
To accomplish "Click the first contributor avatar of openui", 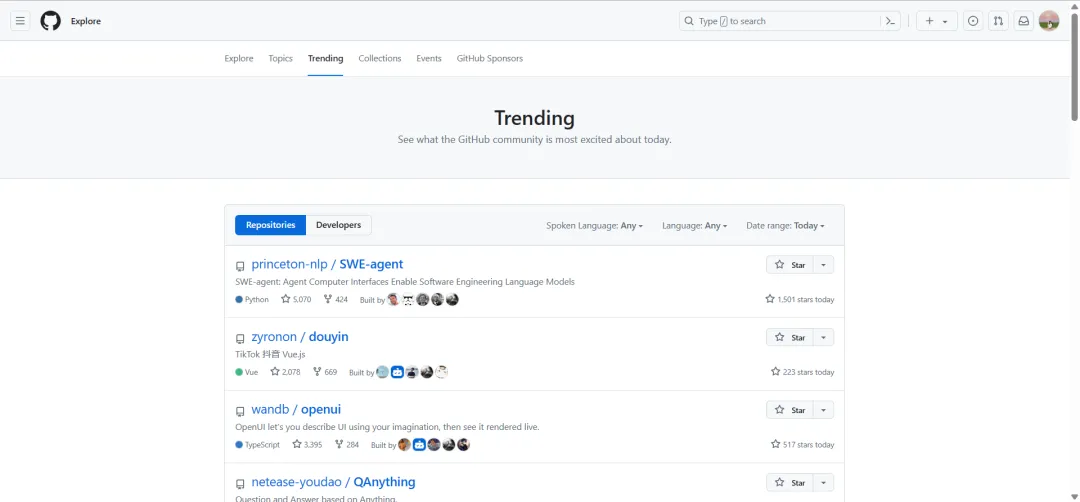I will tap(404, 445).
